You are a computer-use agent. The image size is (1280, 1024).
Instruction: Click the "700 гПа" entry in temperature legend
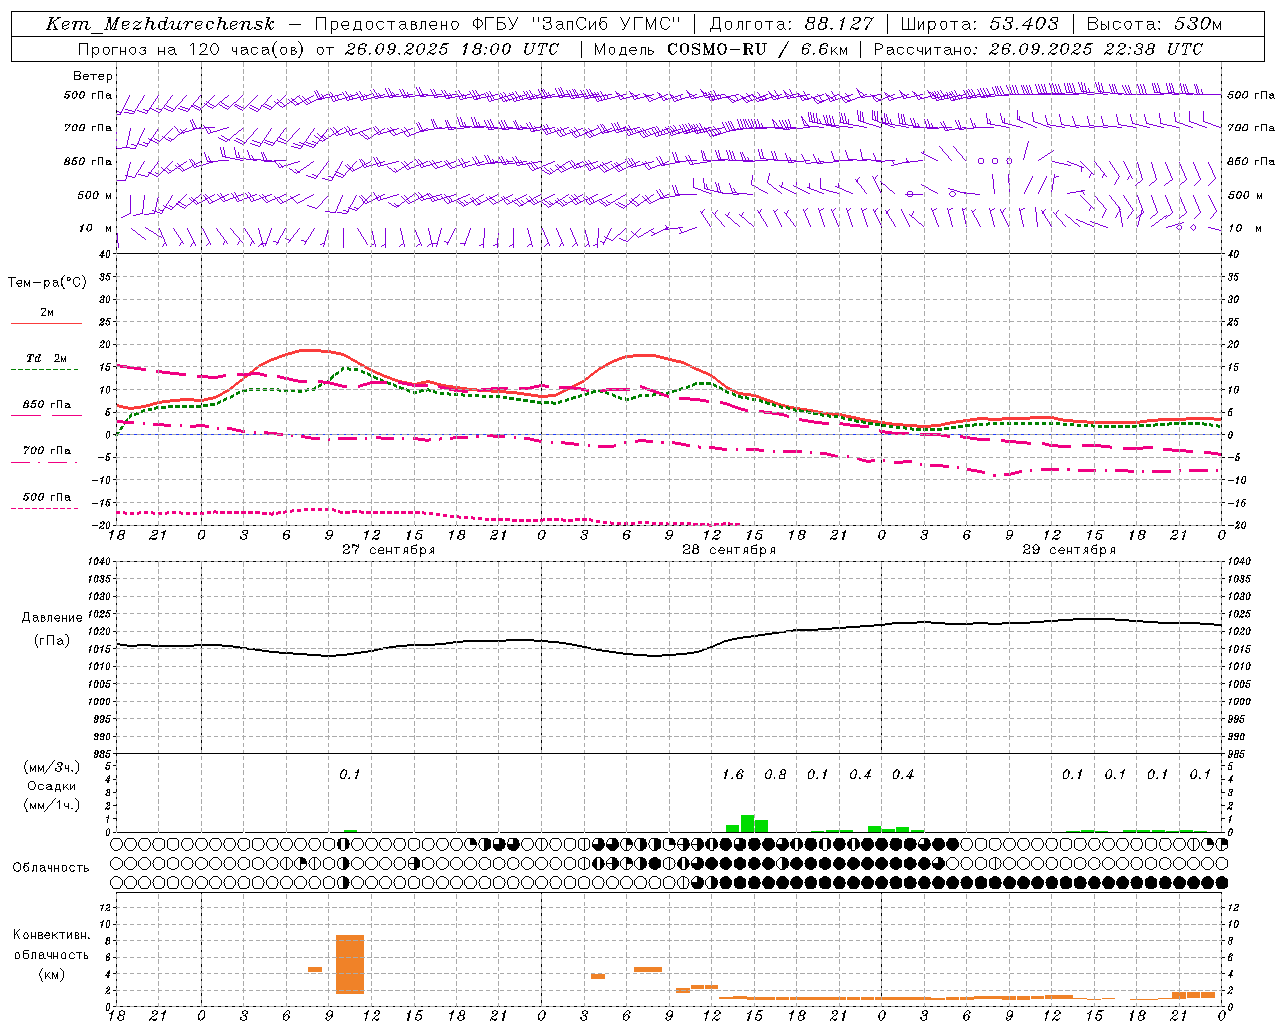click(46, 451)
